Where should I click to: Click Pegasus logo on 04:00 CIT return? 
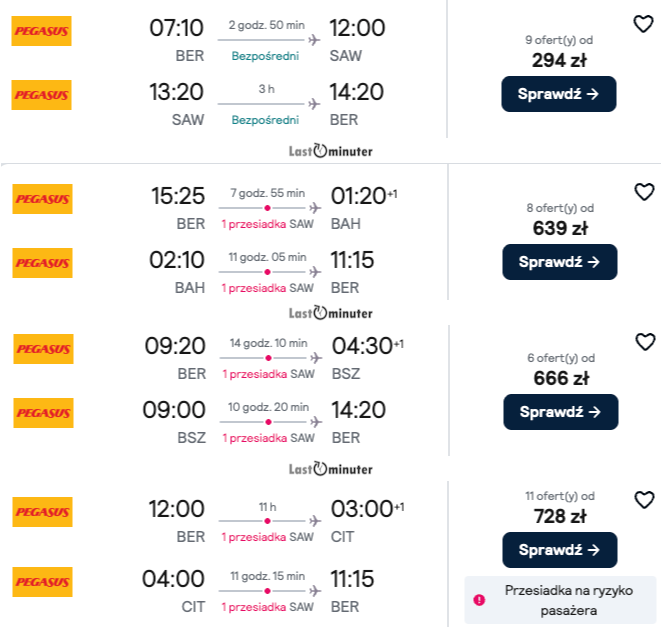[42, 582]
